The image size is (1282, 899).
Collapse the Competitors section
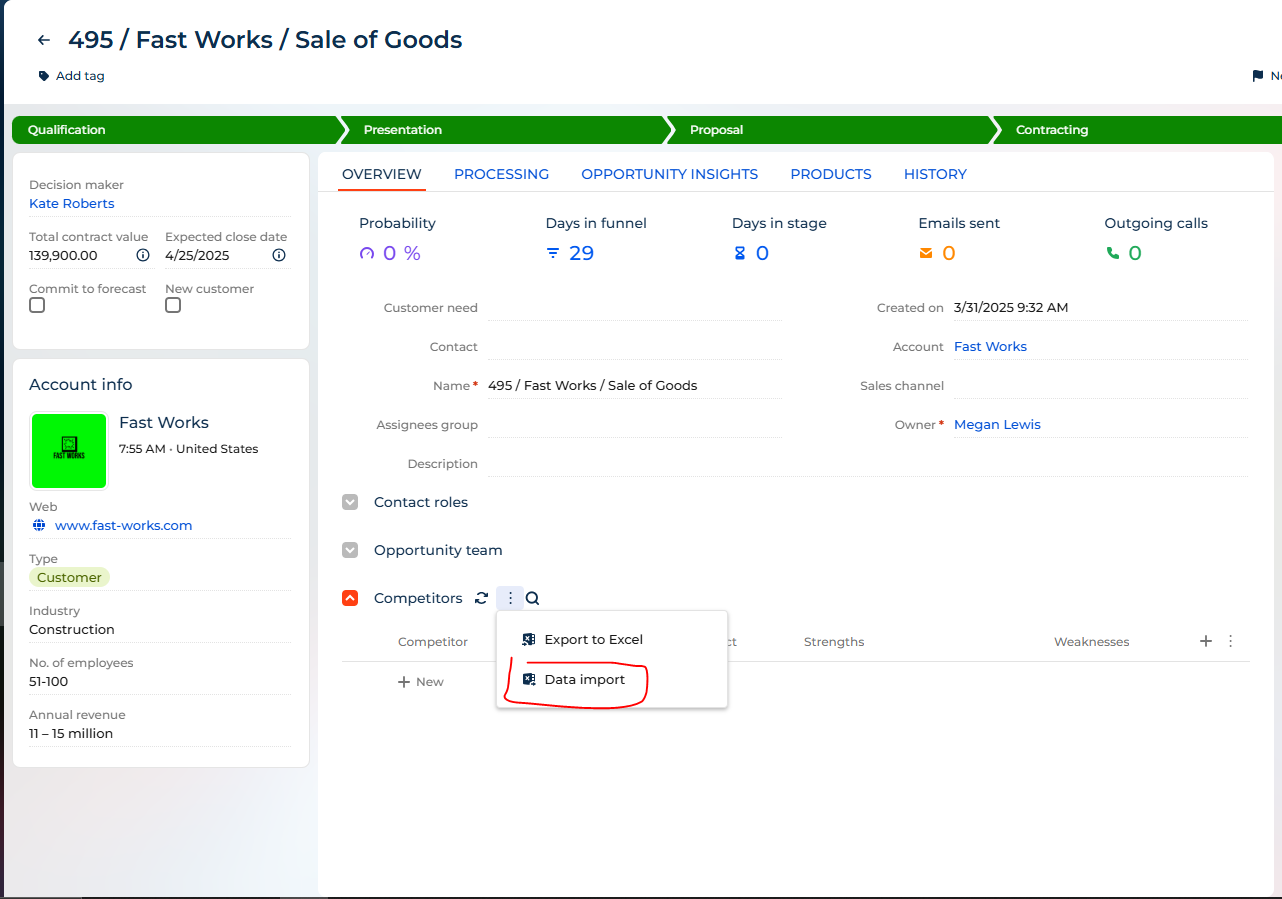[x=350, y=598]
